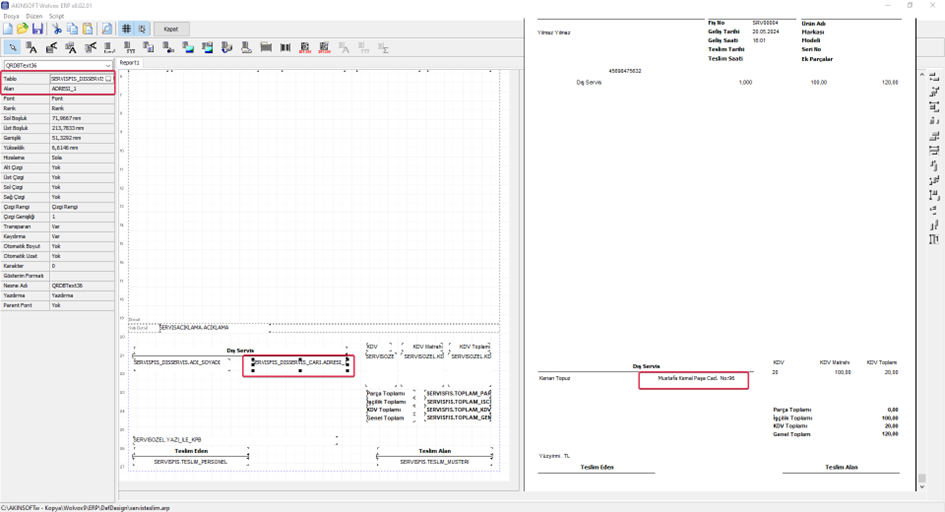
Task: Select the Hizalama property value Sola
Action: (x=81, y=157)
